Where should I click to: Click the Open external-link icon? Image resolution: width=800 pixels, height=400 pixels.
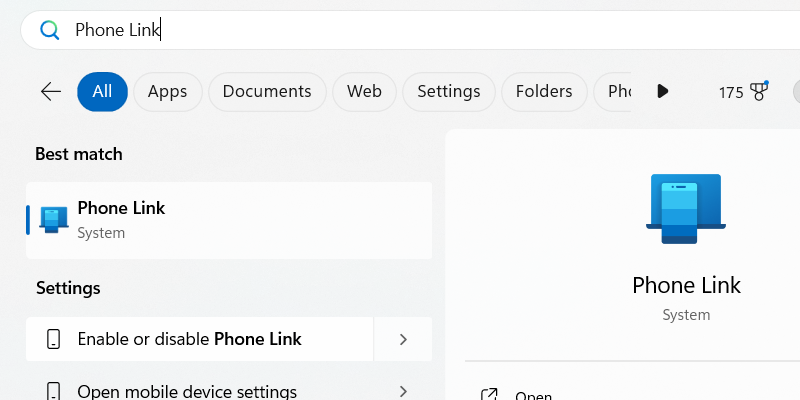pyautogui.click(x=489, y=395)
